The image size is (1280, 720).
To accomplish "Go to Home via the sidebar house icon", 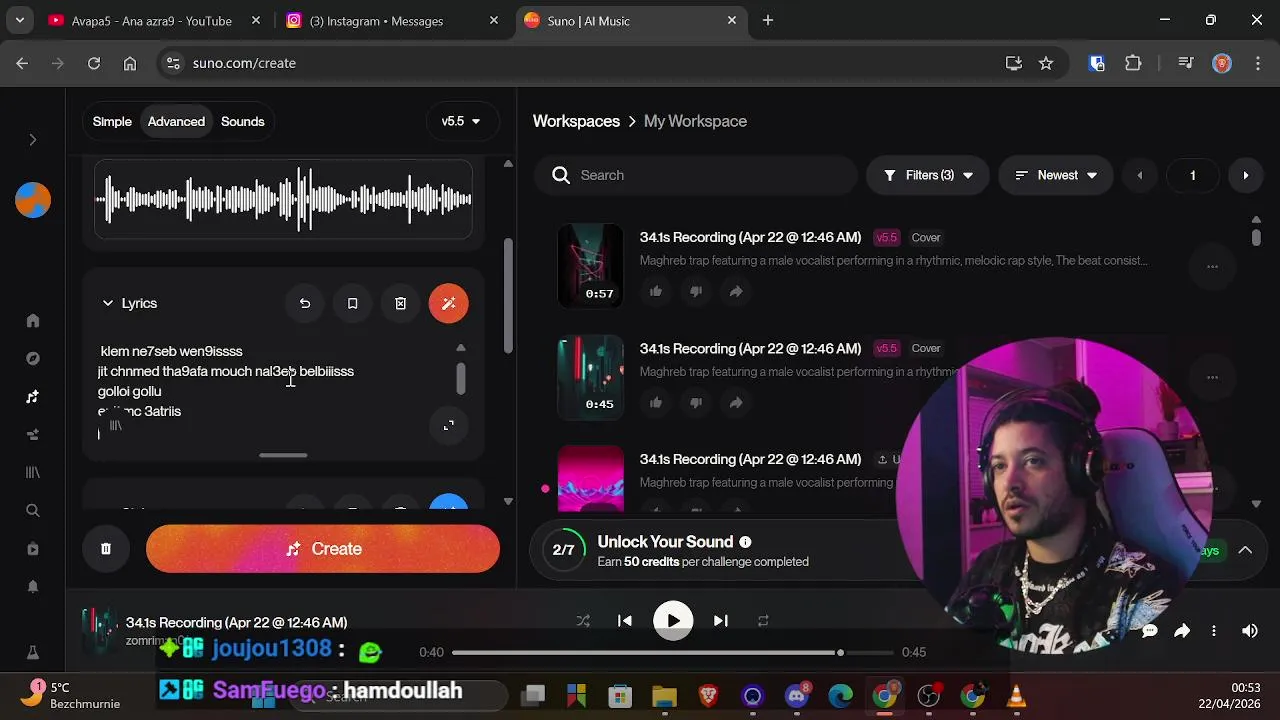I will click(x=33, y=321).
